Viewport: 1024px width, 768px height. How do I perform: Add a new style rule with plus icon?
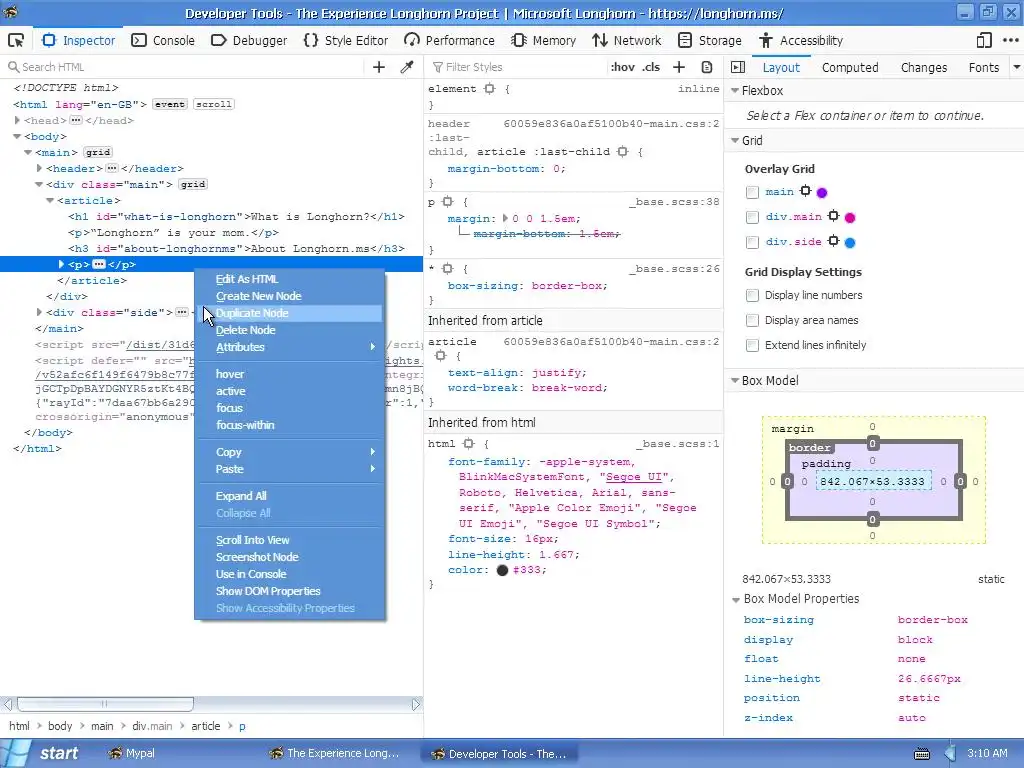point(679,67)
